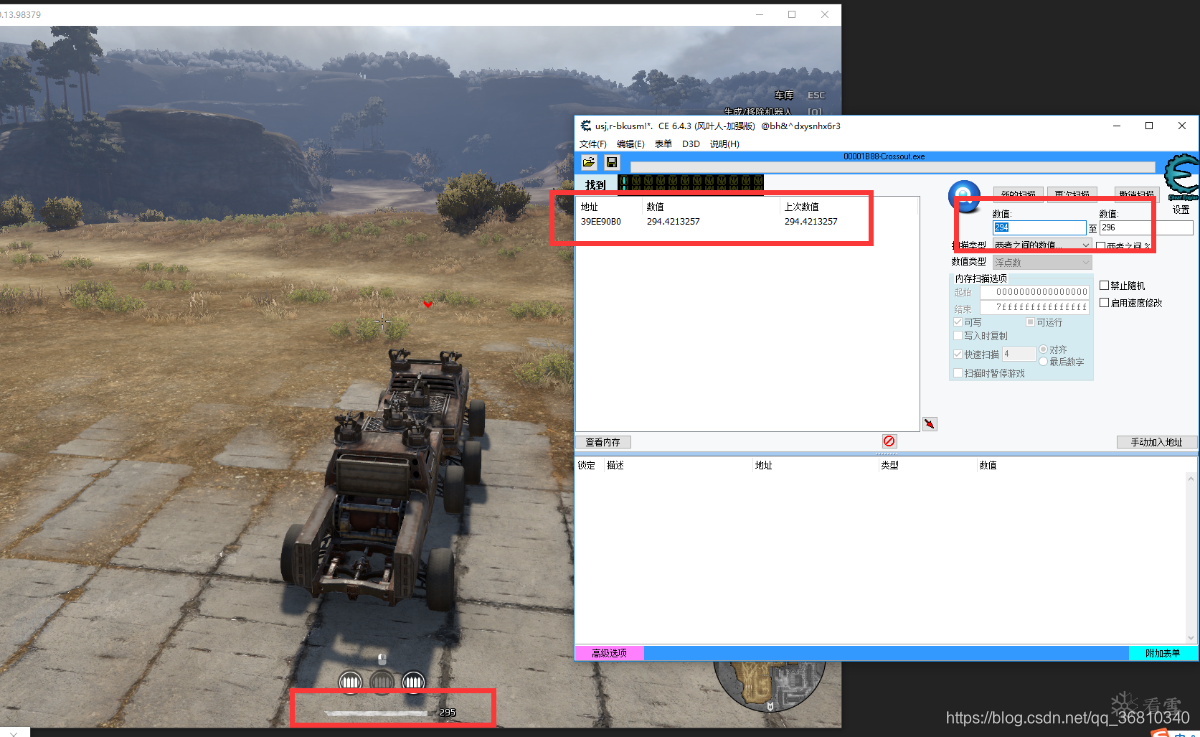Click the 上次数值 column header
Image resolution: width=1200 pixels, height=737 pixels.
point(802,207)
